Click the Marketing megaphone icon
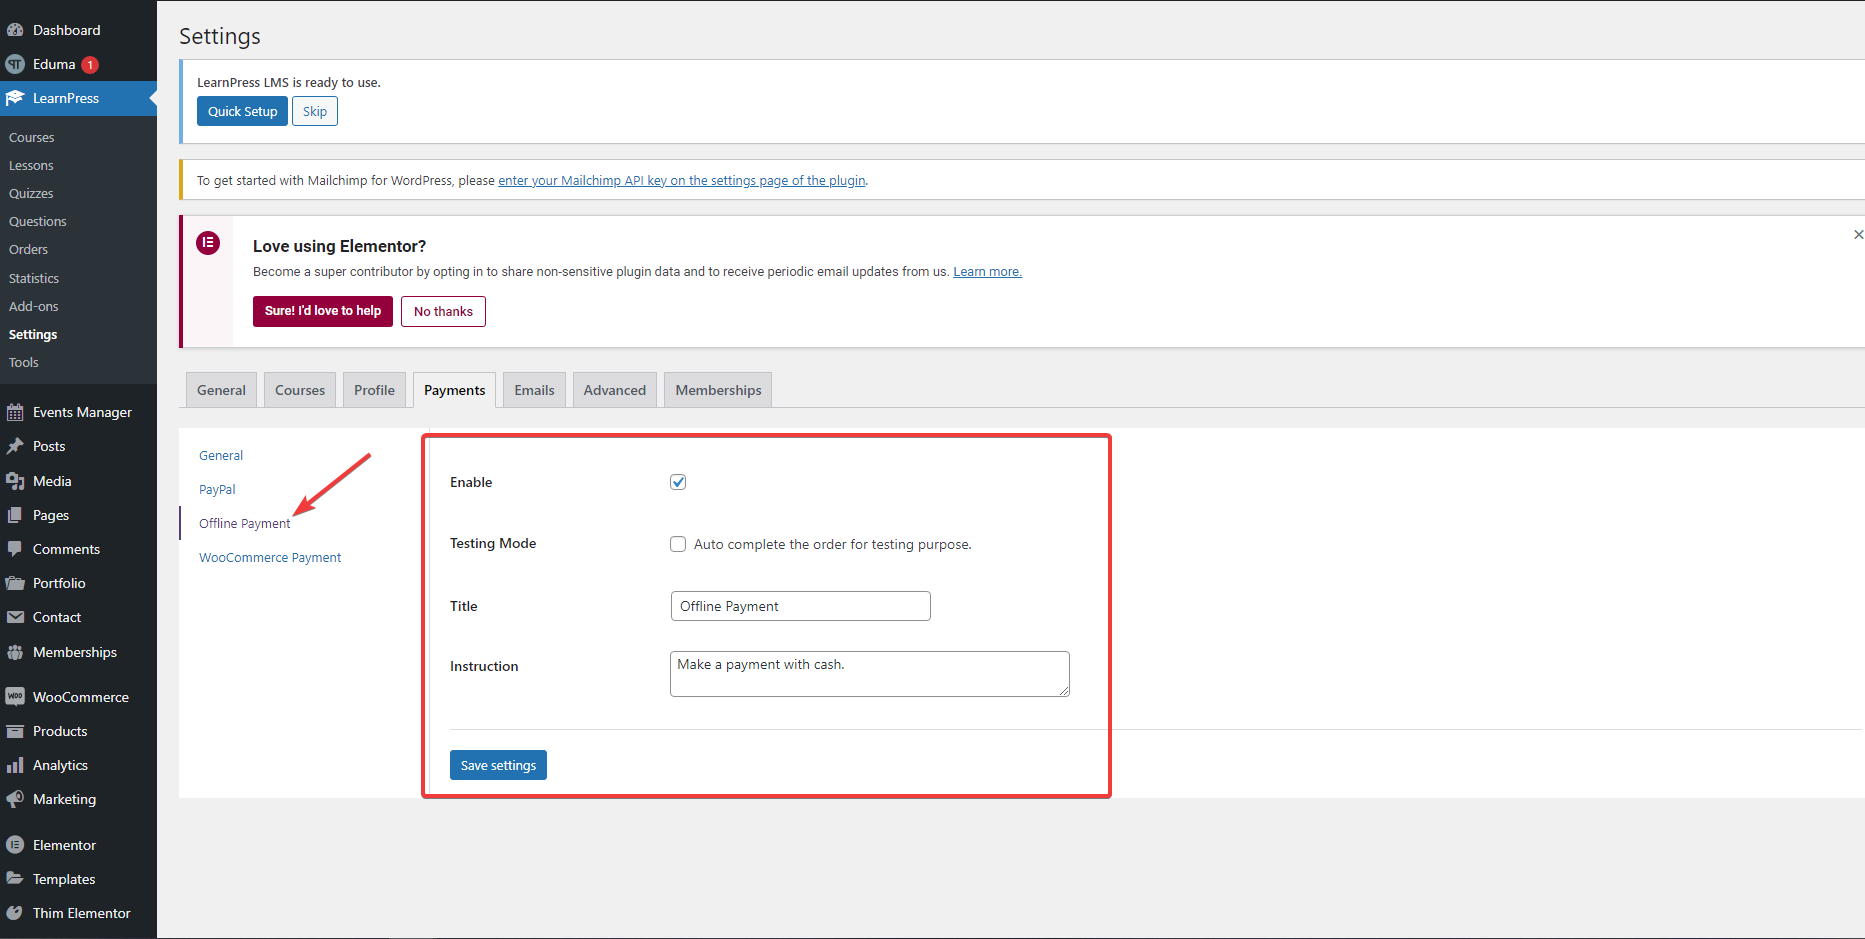The image size is (1865, 939). [15, 799]
